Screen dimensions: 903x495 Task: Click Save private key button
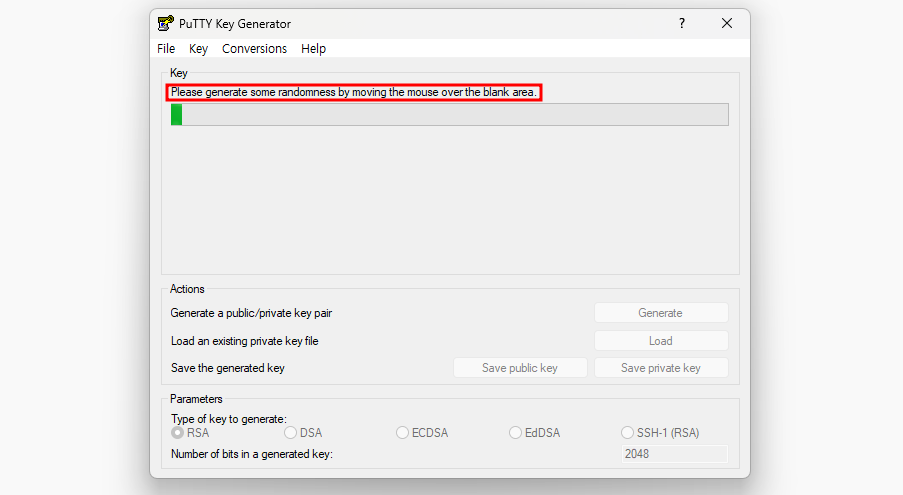(661, 368)
